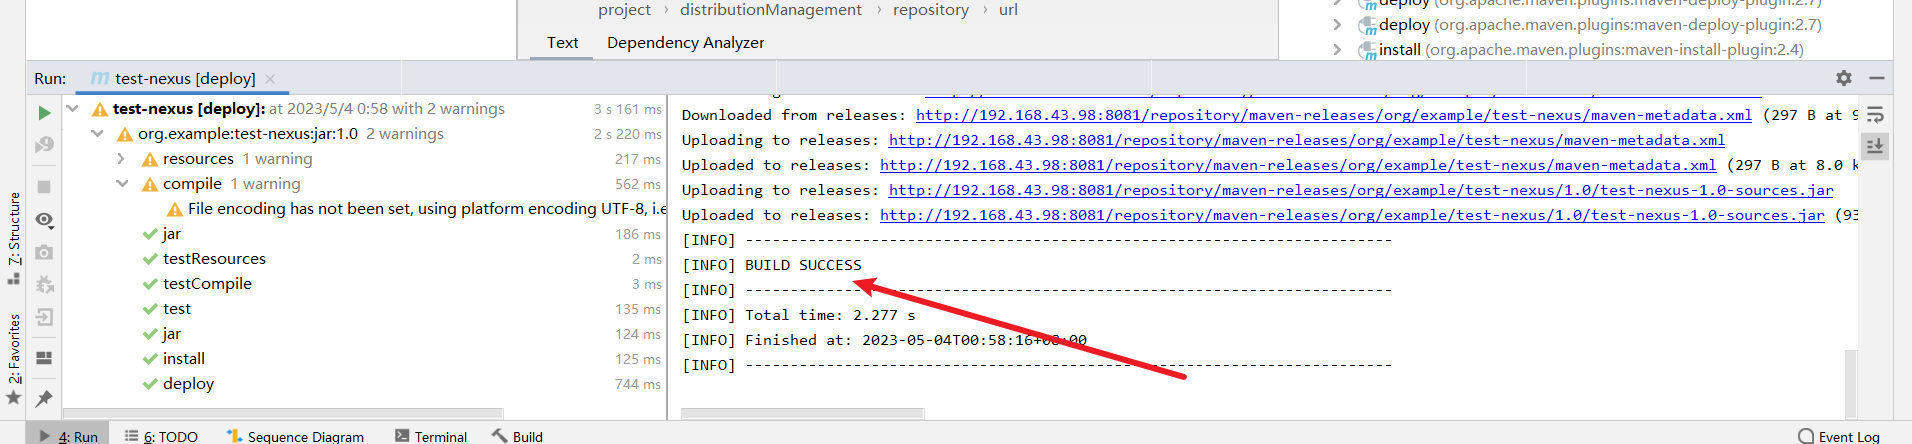
Task: Select the install step in build tree
Action: point(184,359)
